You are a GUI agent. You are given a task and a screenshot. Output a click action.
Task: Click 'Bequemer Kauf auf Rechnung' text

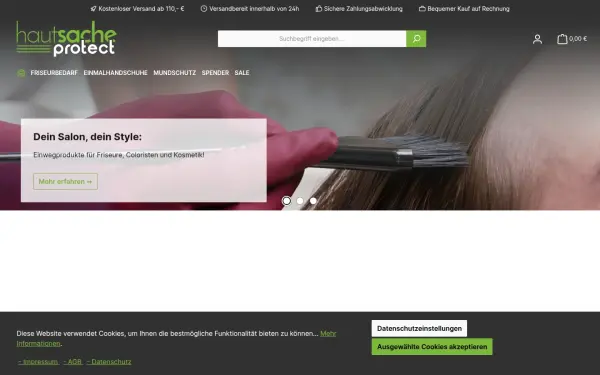click(x=468, y=8)
